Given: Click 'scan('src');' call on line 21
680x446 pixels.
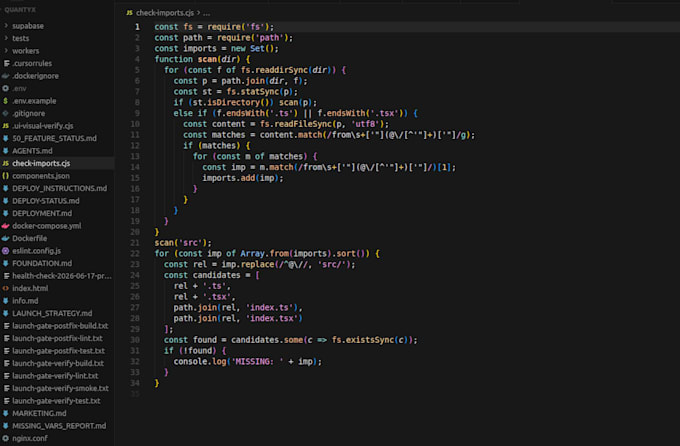Looking at the screenshot, I should 183,243.
